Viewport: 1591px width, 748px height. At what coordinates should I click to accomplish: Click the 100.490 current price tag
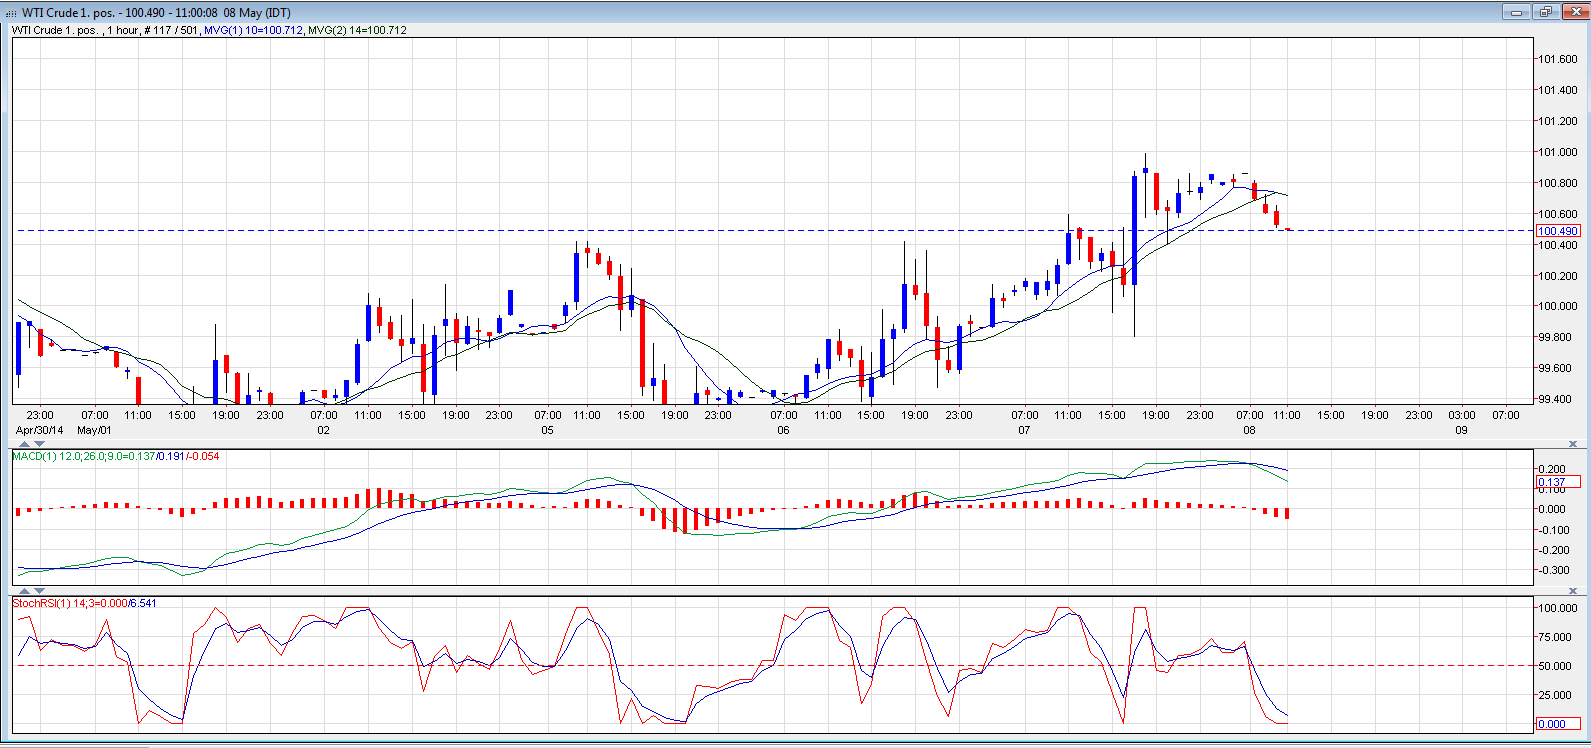pyautogui.click(x=1557, y=231)
